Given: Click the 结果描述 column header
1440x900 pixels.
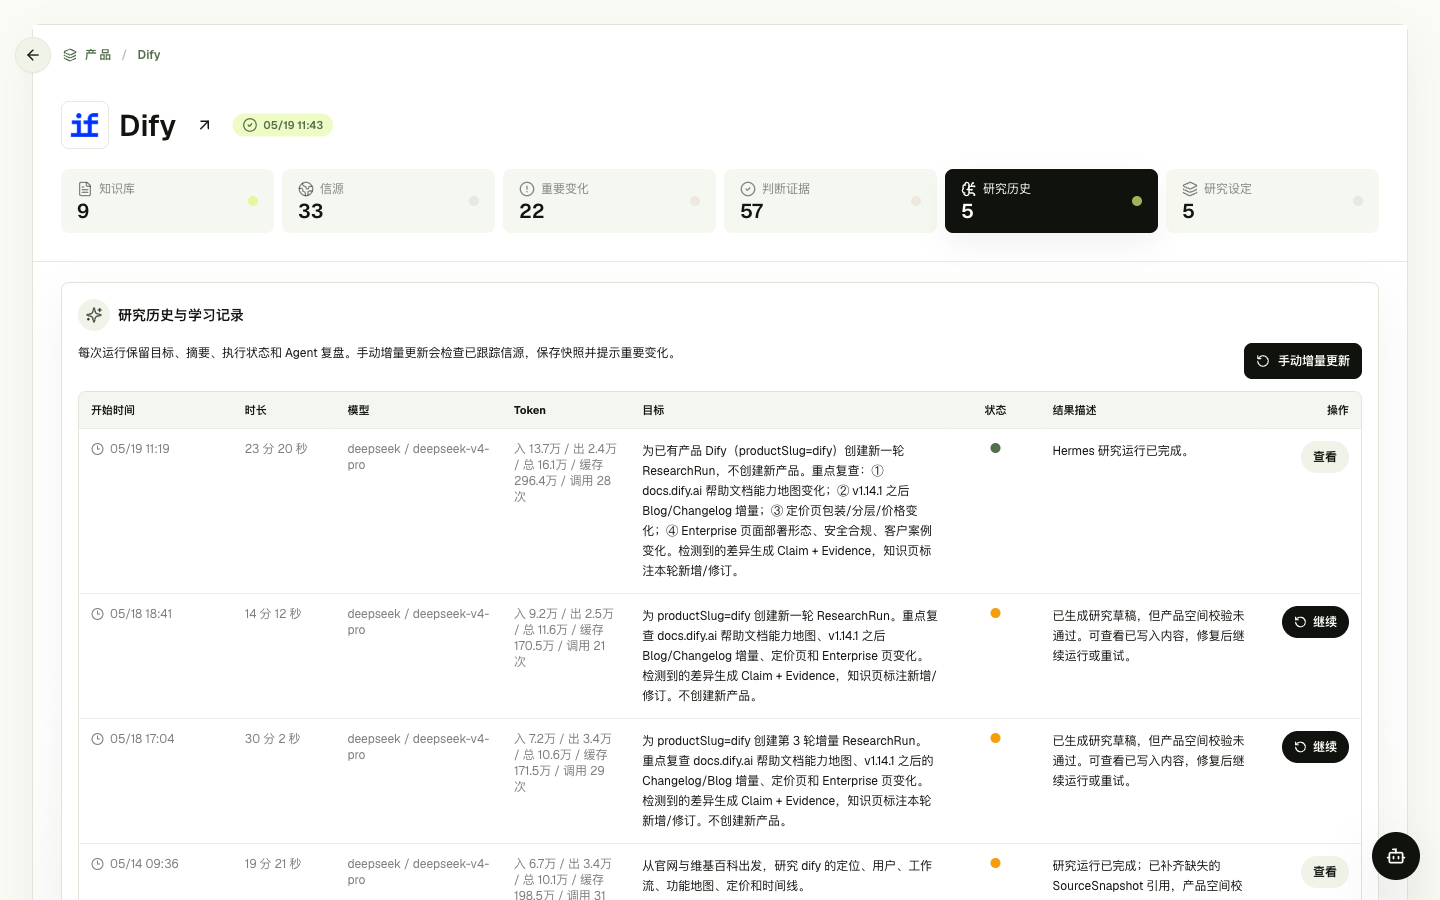Looking at the screenshot, I should coord(1075,410).
